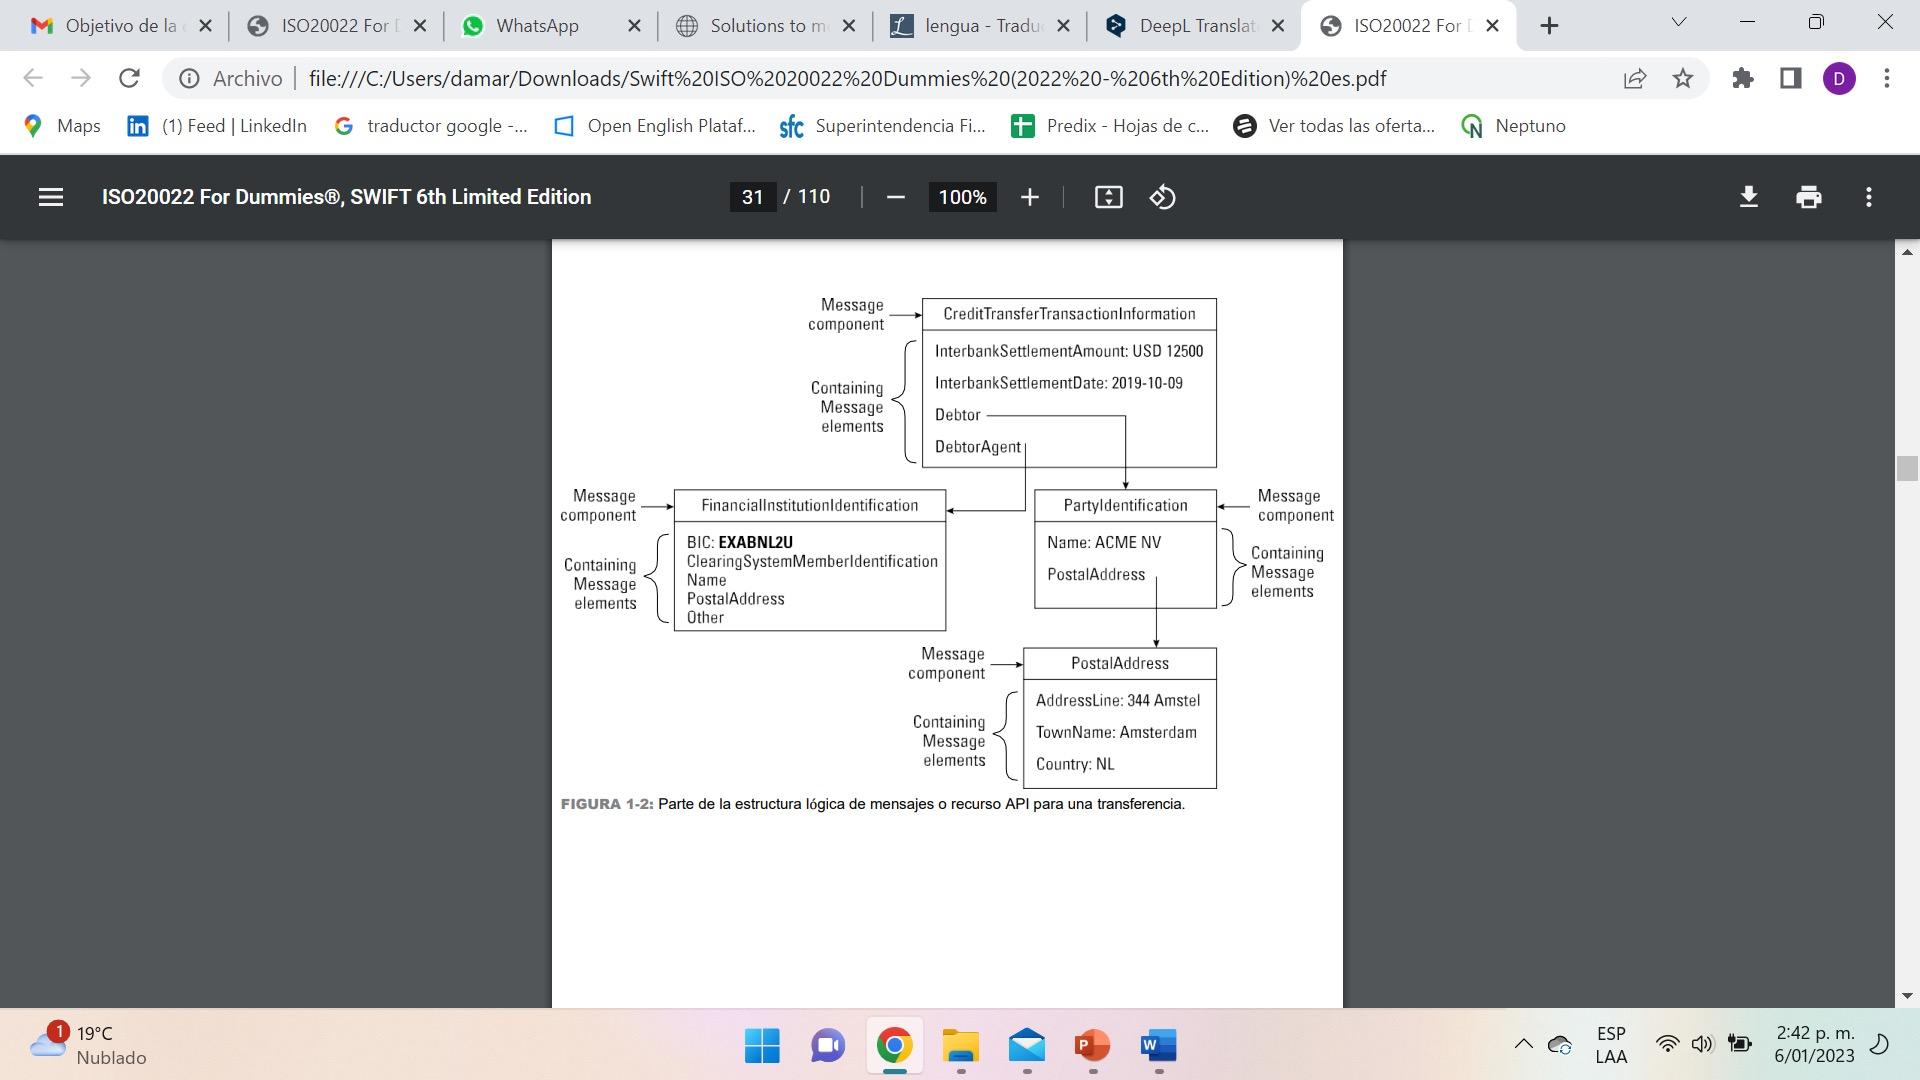
Task: Download the PDF file
Action: click(1748, 197)
